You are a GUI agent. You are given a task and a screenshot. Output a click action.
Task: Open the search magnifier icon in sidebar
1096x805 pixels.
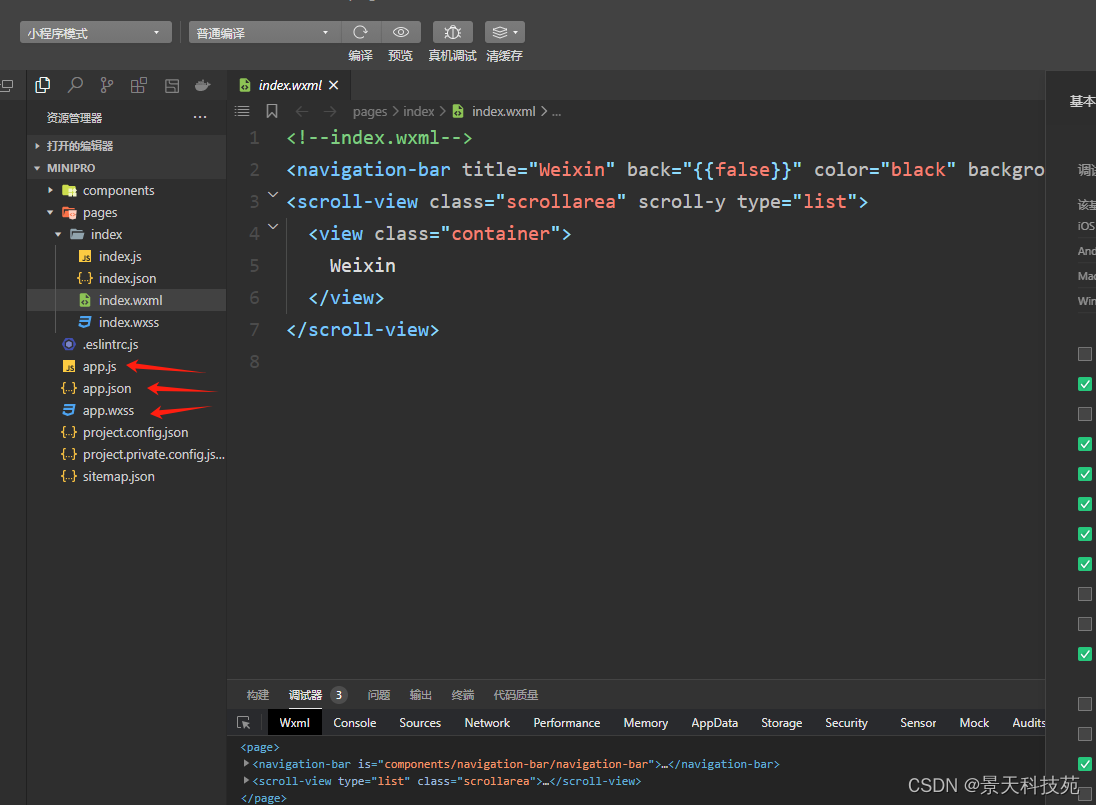pyautogui.click(x=75, y=85)
